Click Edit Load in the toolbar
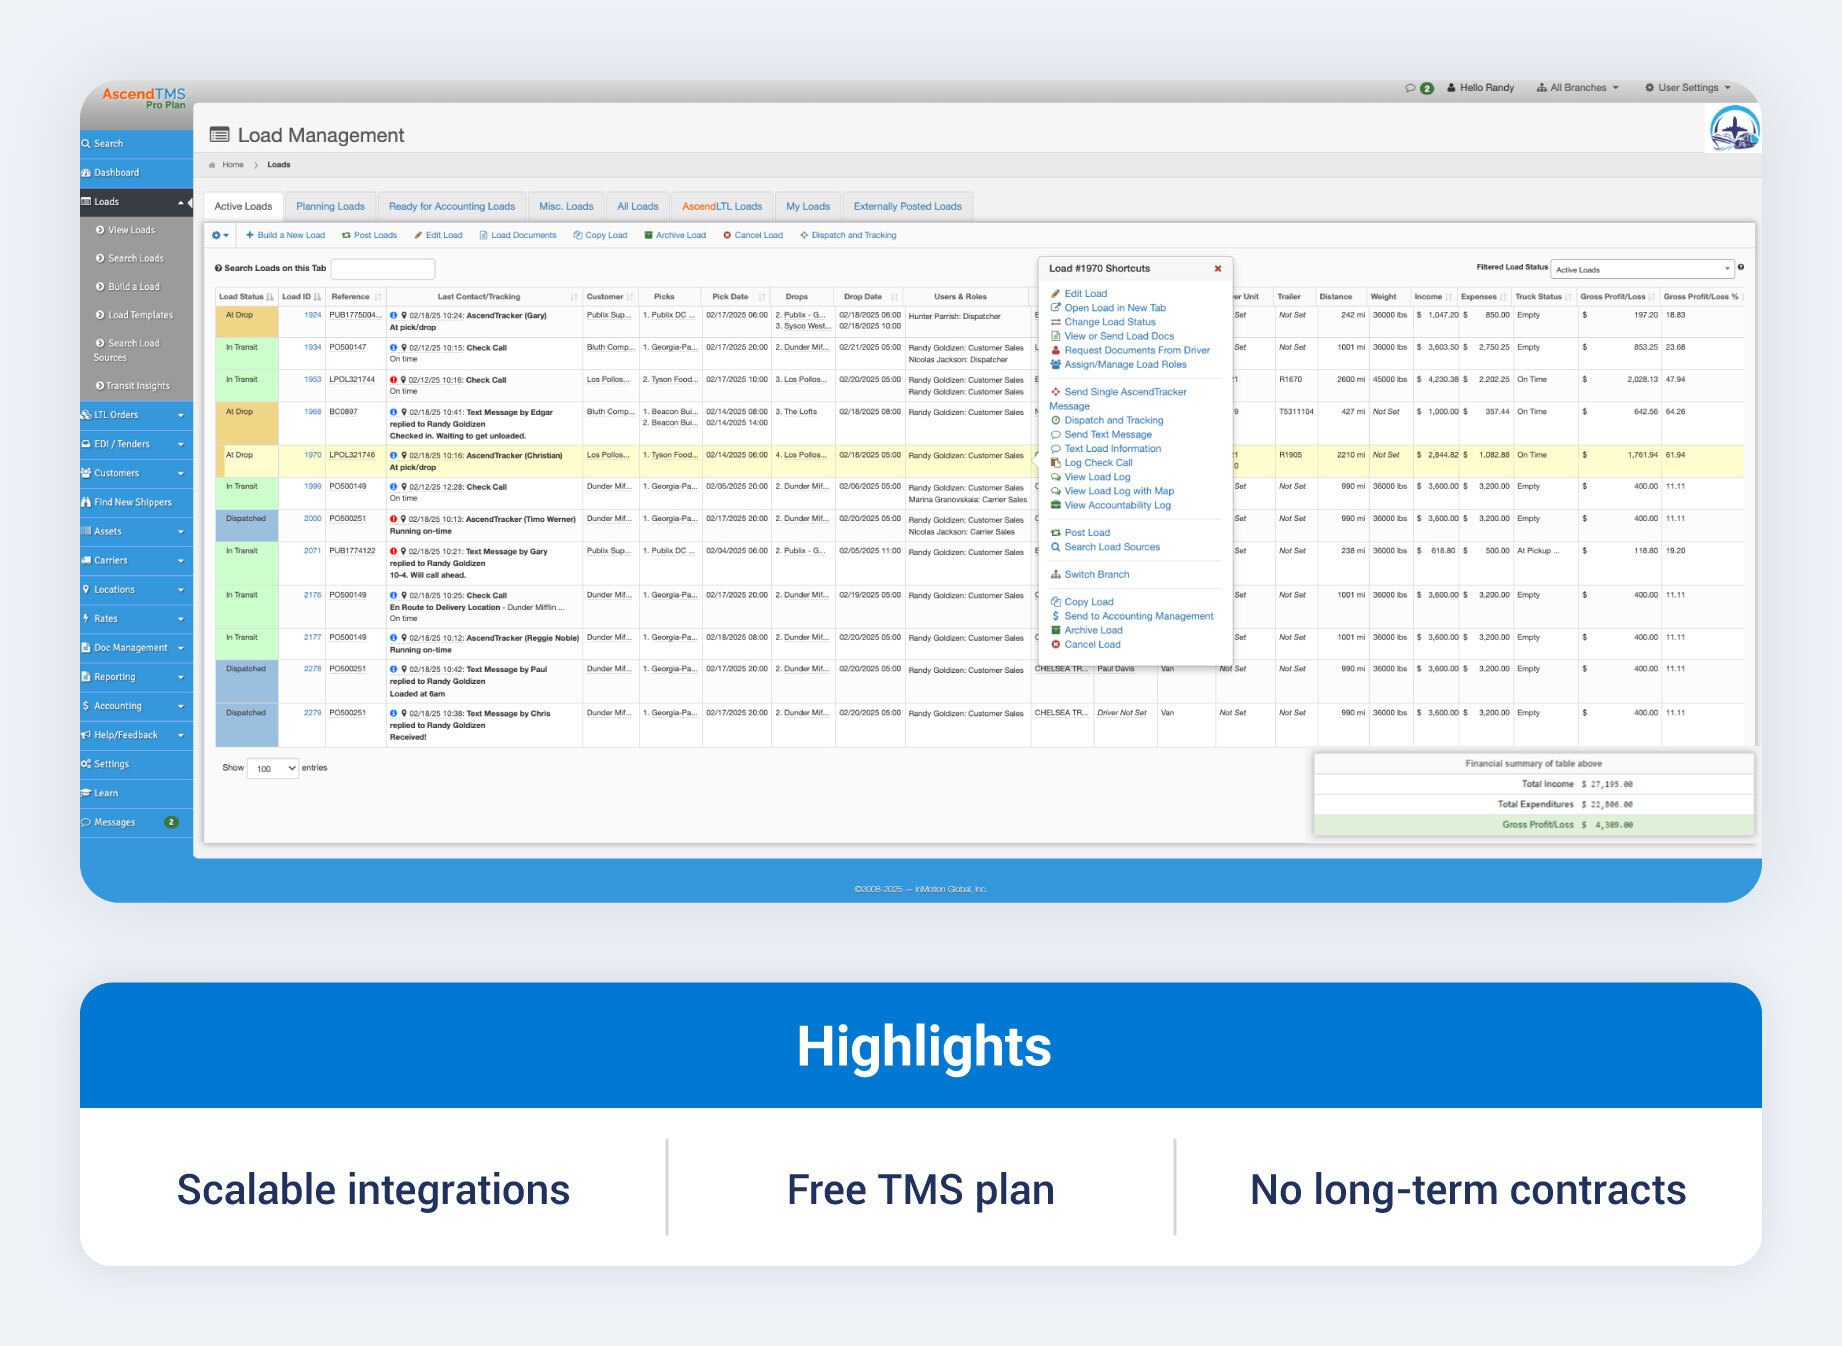The width and height of the screenshot is (1842, 1346). [438, 236]
